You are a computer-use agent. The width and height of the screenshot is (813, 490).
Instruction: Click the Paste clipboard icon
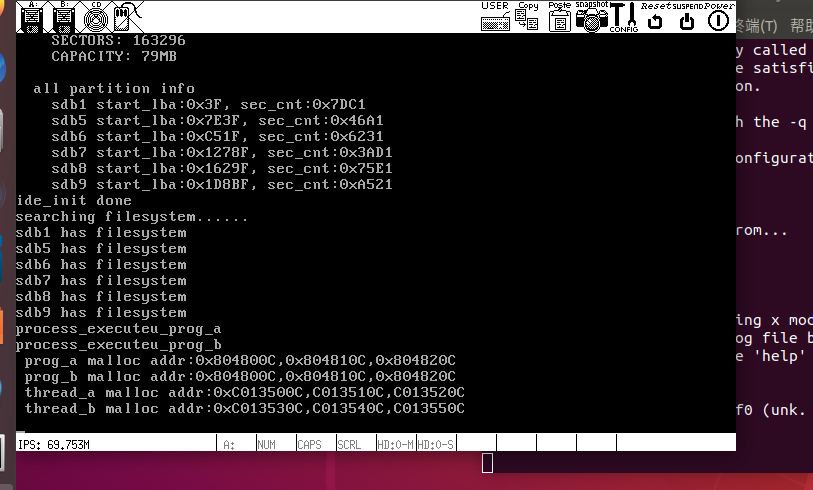(x=559, y=17)
